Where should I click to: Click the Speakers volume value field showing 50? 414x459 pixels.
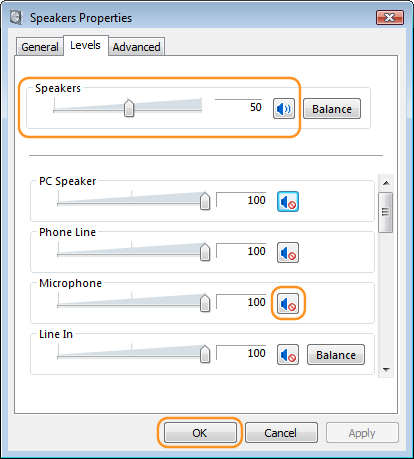239,107
